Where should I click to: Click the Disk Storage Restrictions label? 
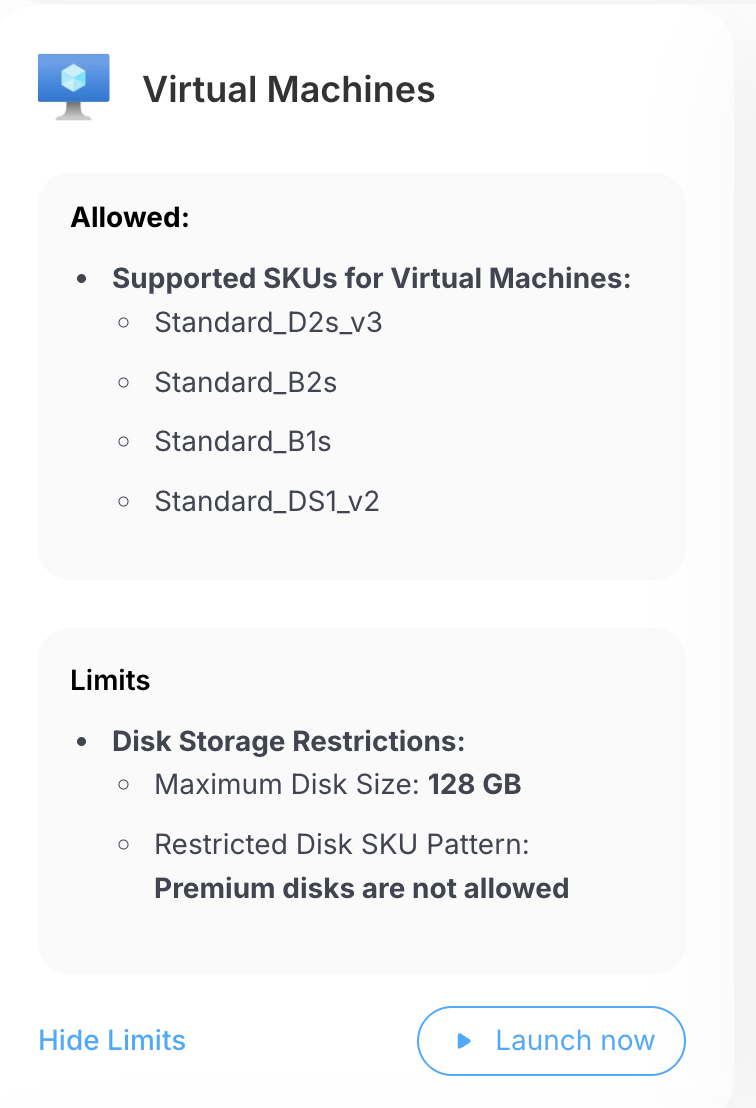point(288,741)
